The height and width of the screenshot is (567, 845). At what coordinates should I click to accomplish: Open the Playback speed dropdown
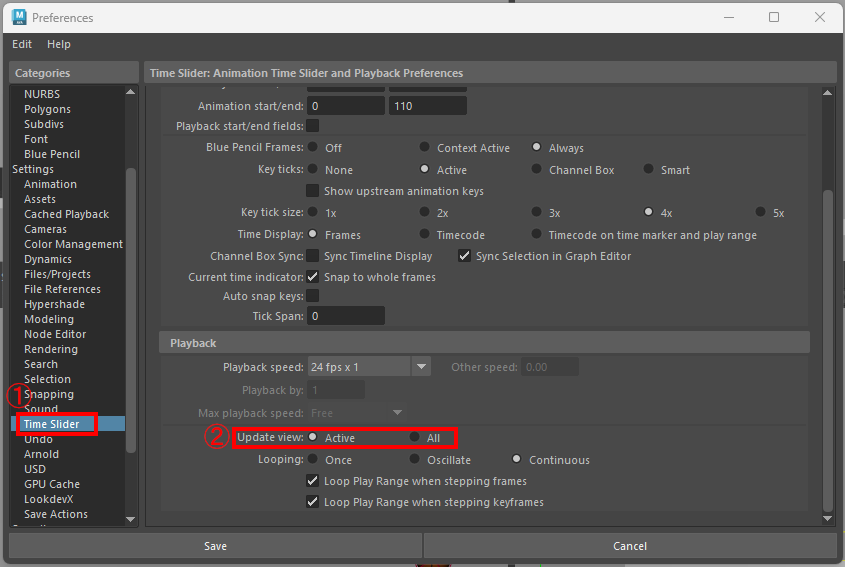(x=421, y=367)
